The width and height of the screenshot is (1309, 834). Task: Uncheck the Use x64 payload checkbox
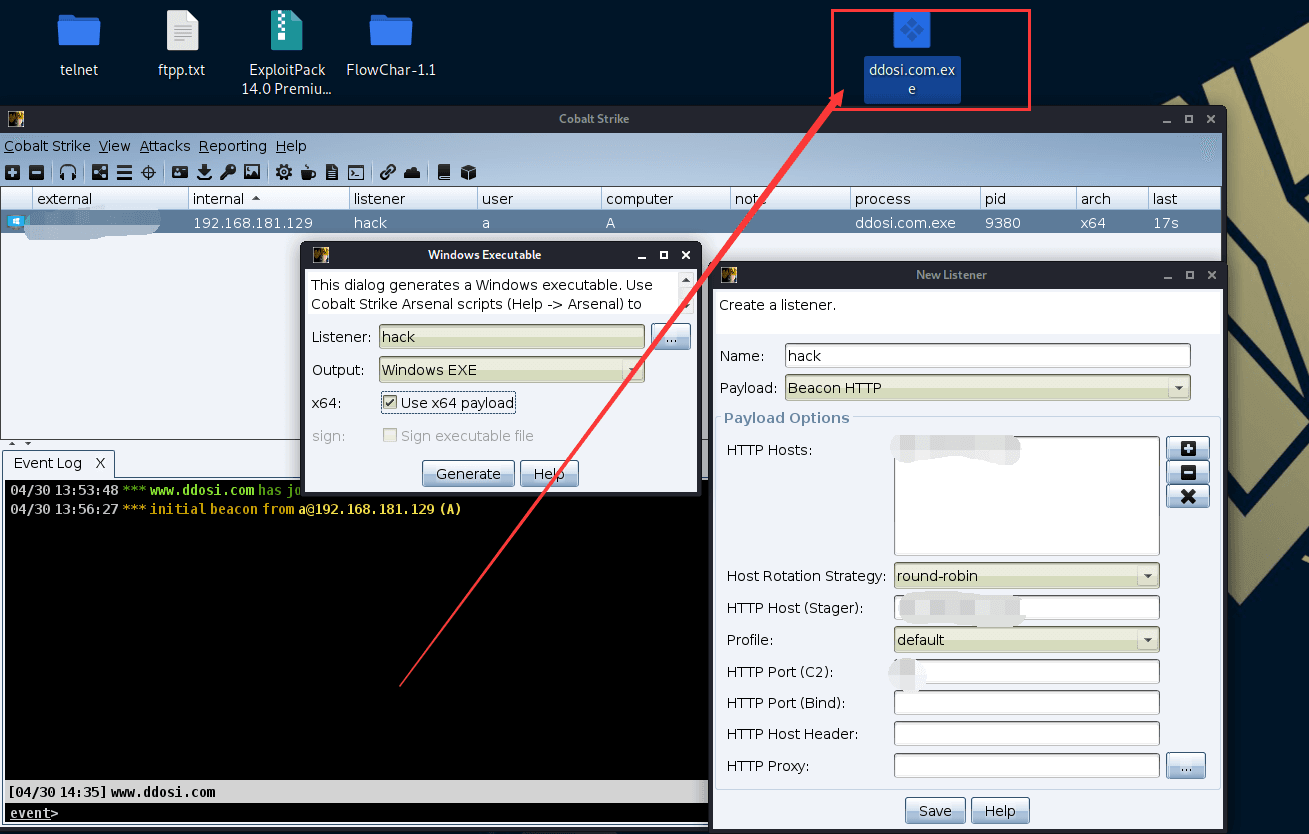click(x=390, y=403)
